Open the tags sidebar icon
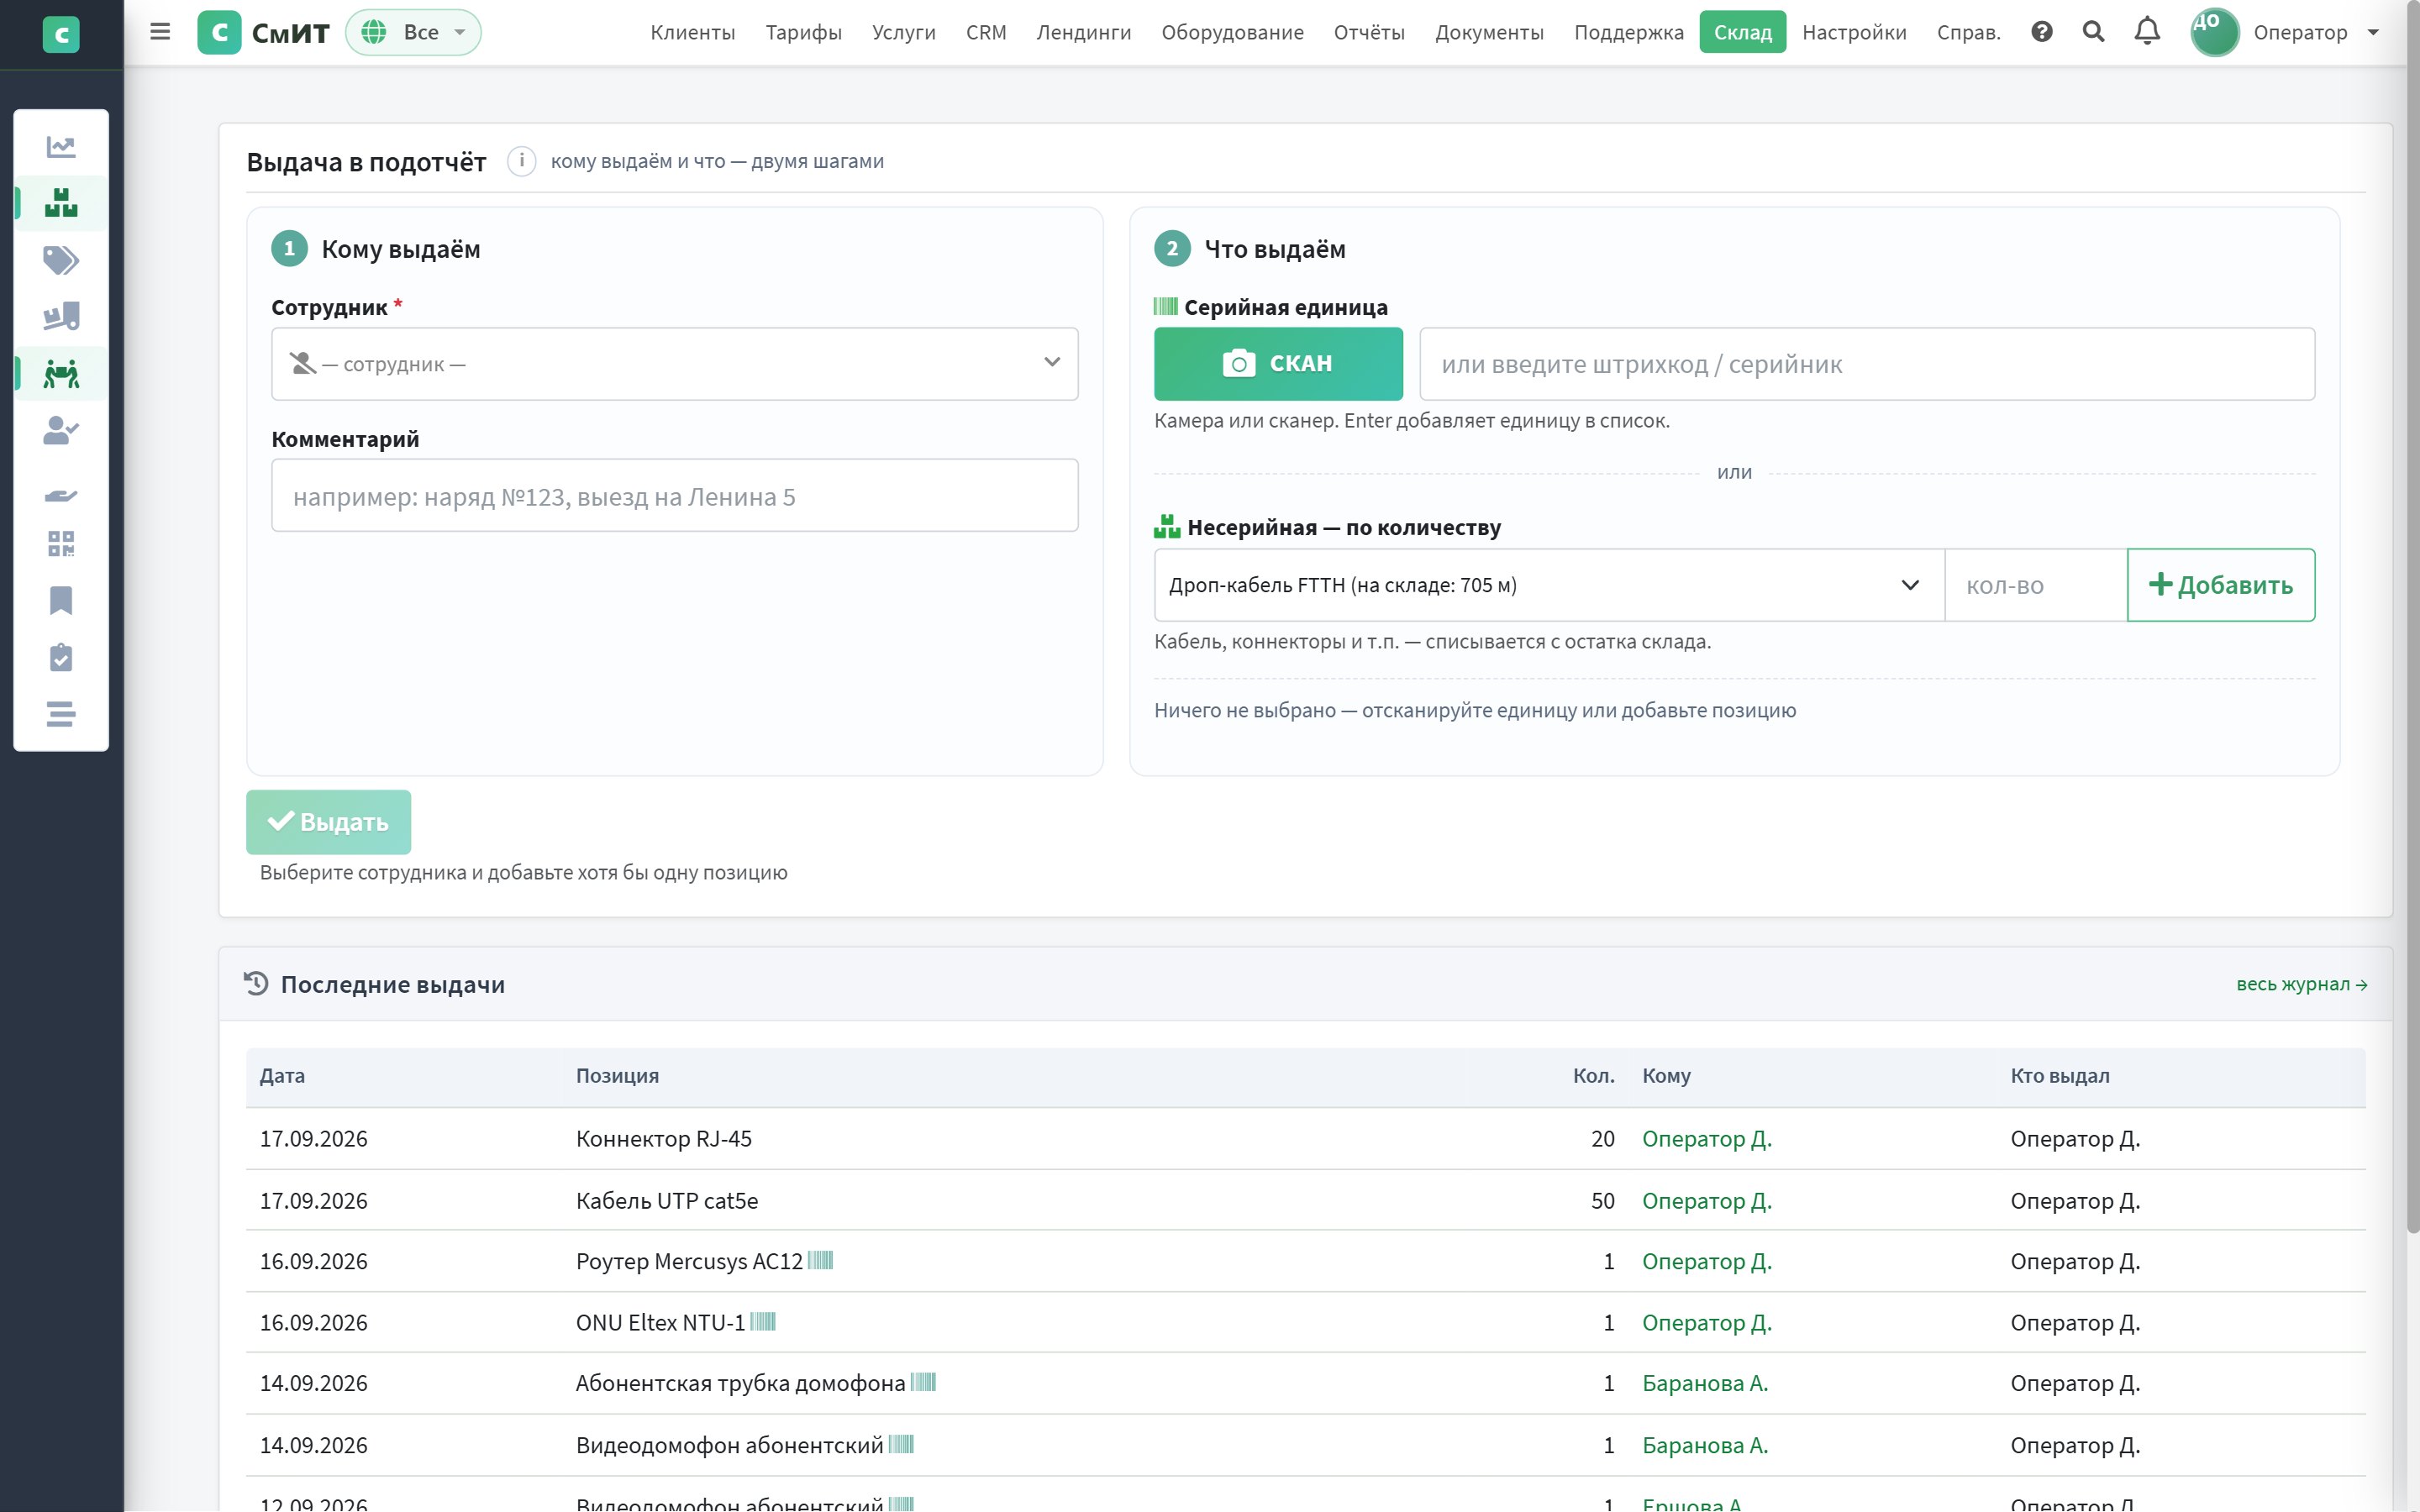 coord(61,260)
